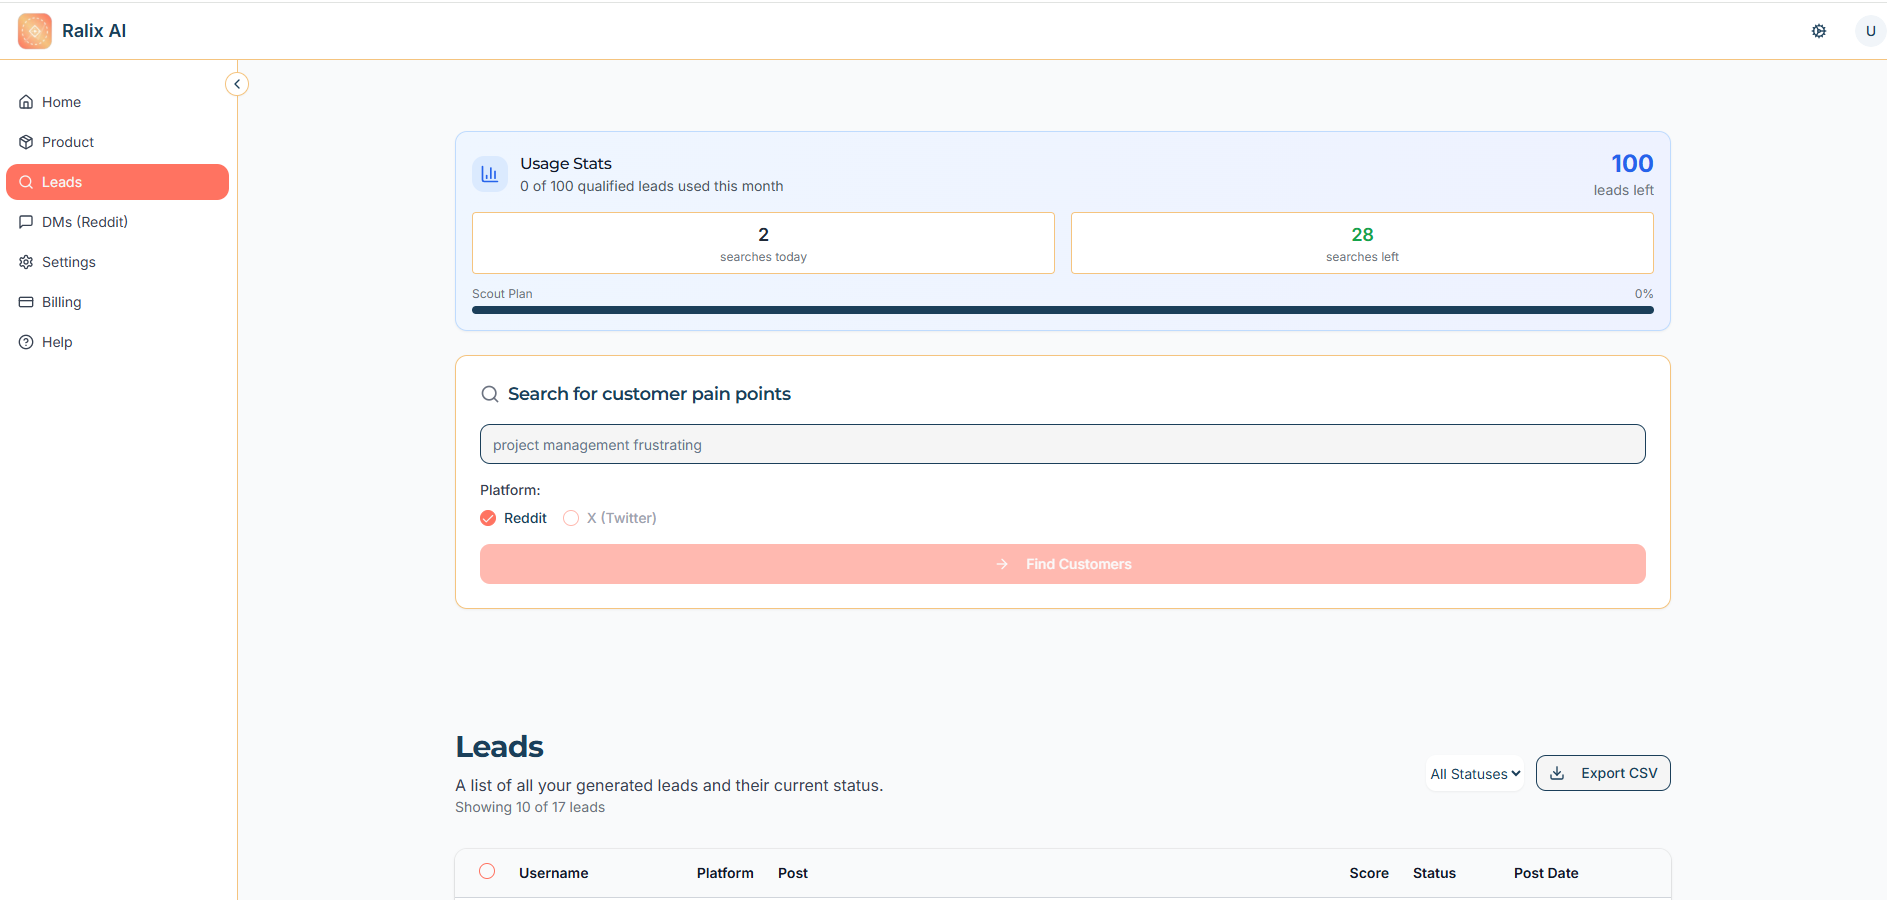Open the Home icon in sidebar
The height and width of the screenshot is (900, 1887).
[x=26, y=101]
